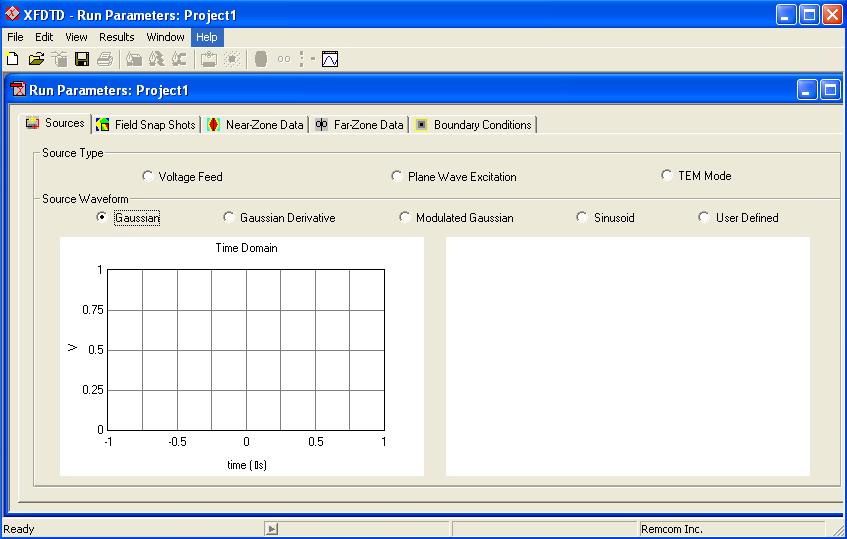Click the sine waveform toolbar icon

[x=330, y=58]
